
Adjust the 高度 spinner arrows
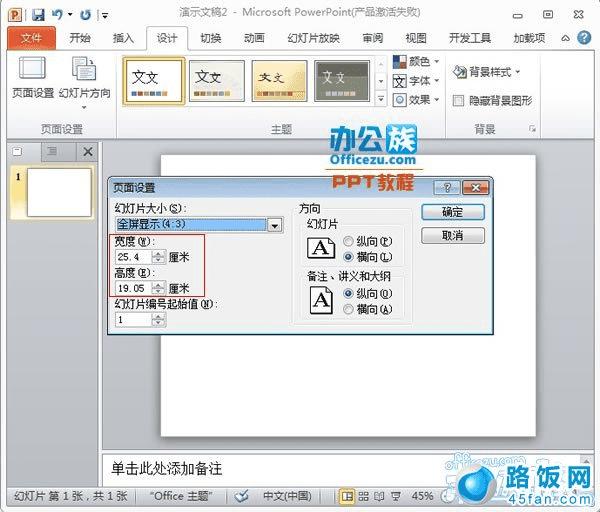point(158,288)
